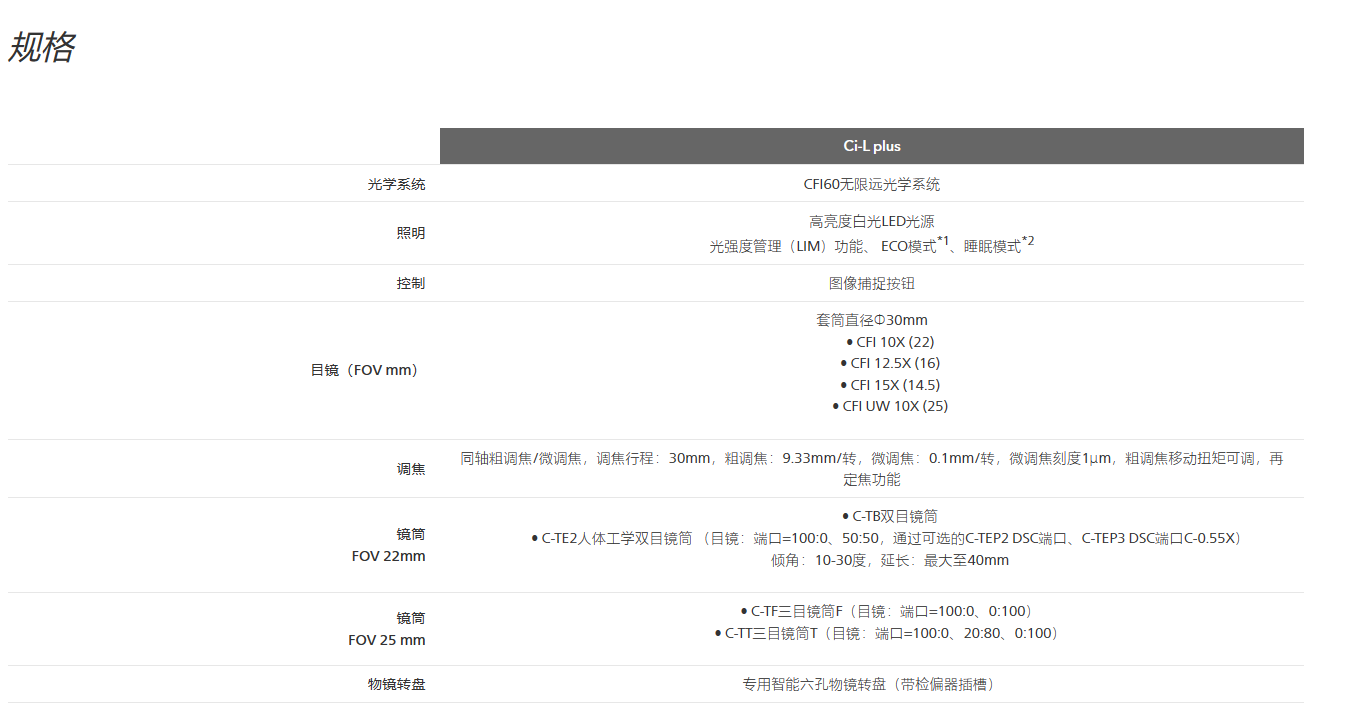The image size is (1346, 706).
Task: Select the 'C-TB双目镜筒' entry
Action: coord(890,516)
